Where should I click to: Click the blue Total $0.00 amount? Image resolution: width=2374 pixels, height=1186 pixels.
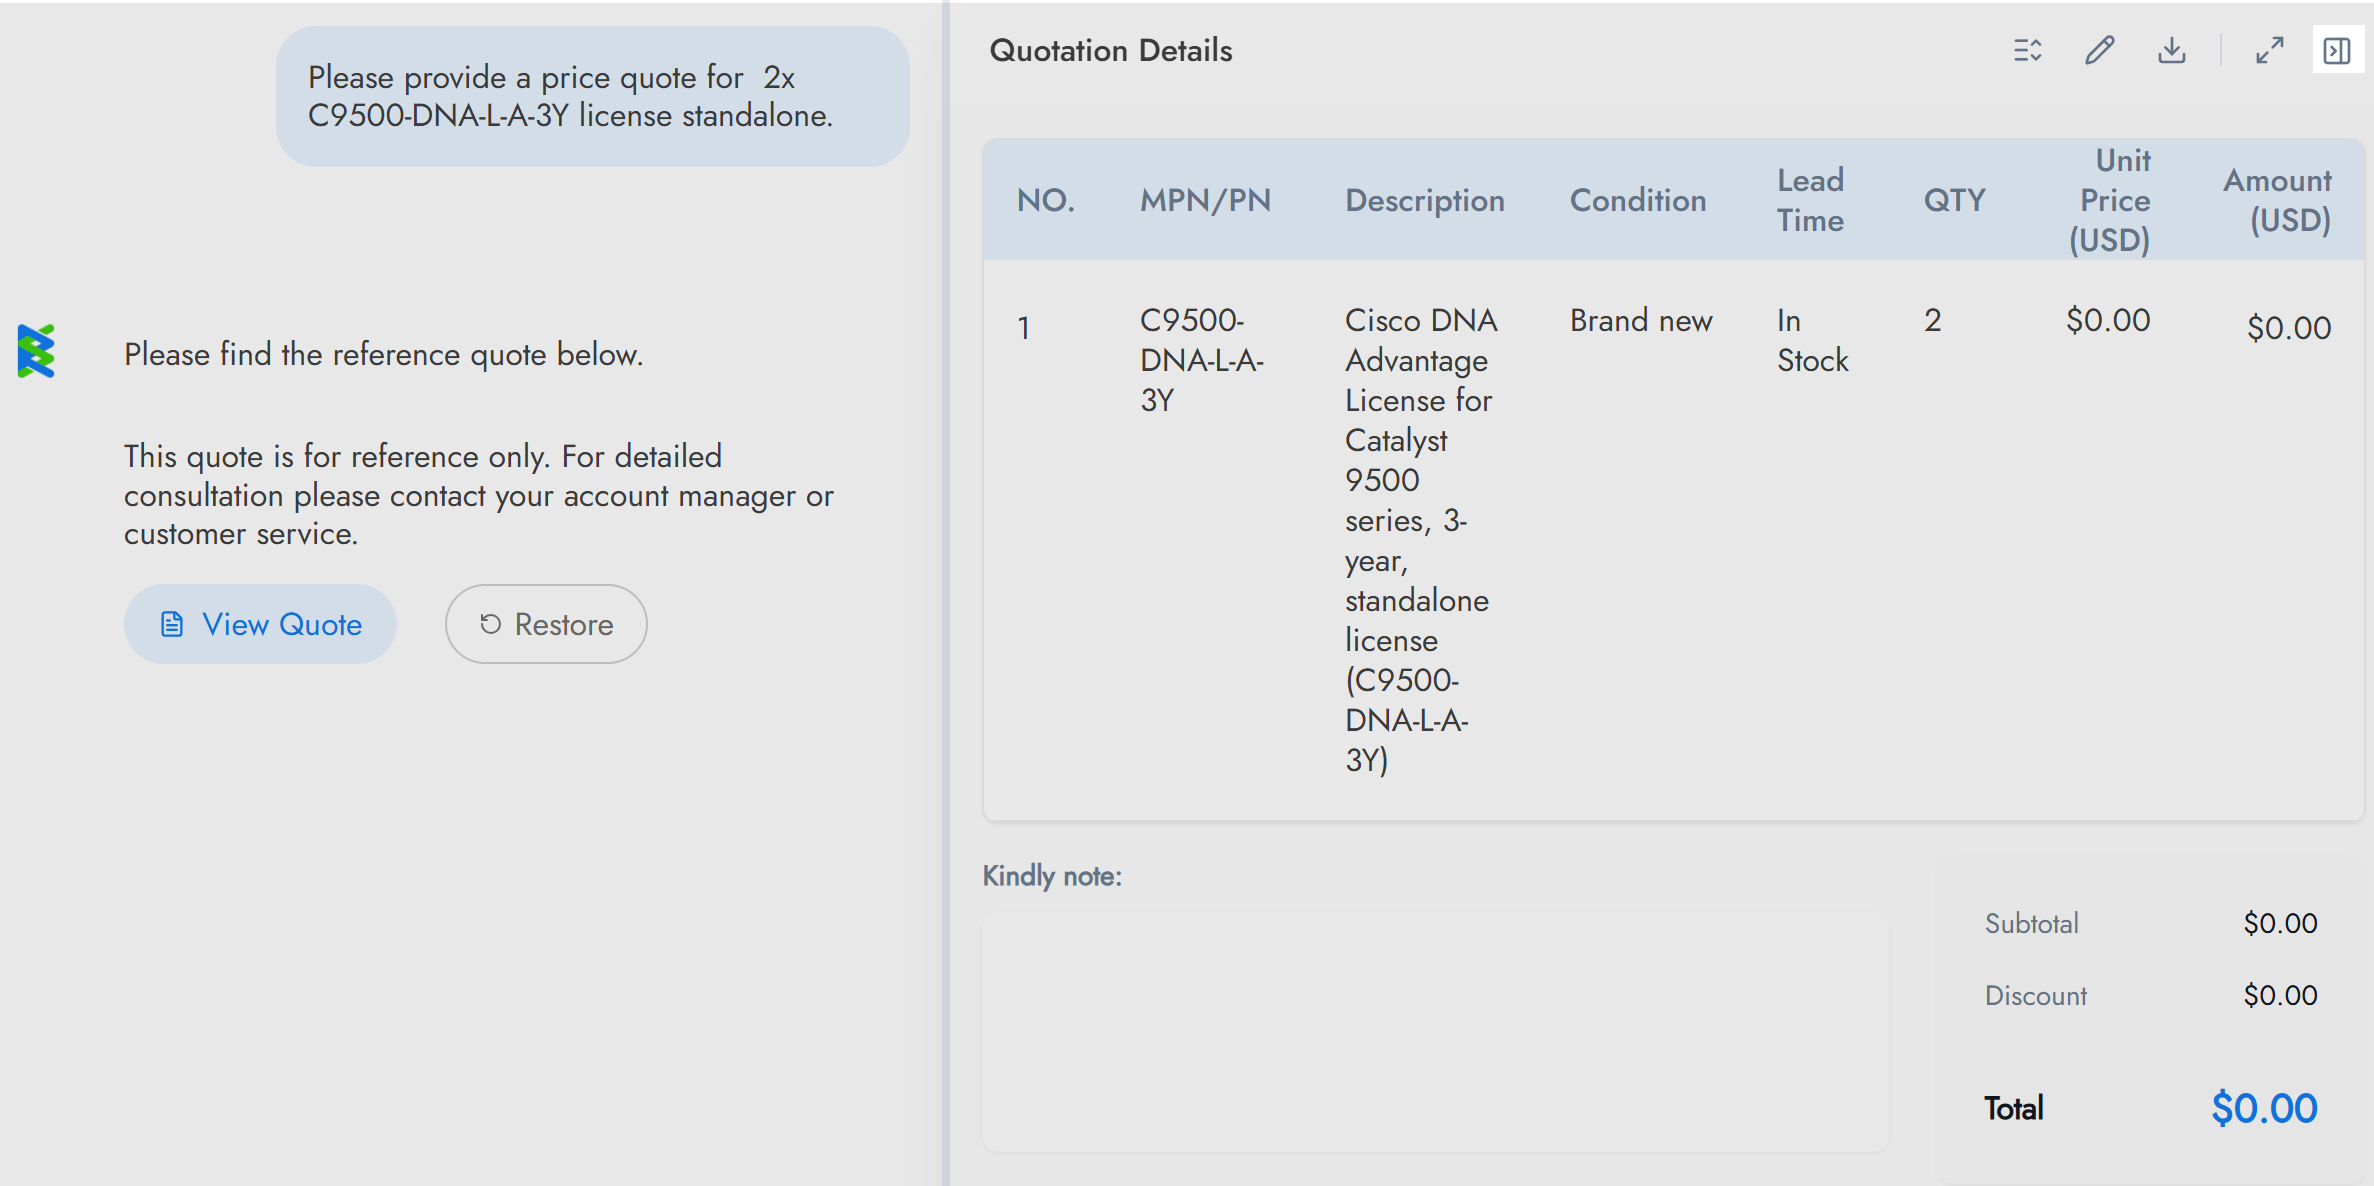(x=2263, y=1108)
